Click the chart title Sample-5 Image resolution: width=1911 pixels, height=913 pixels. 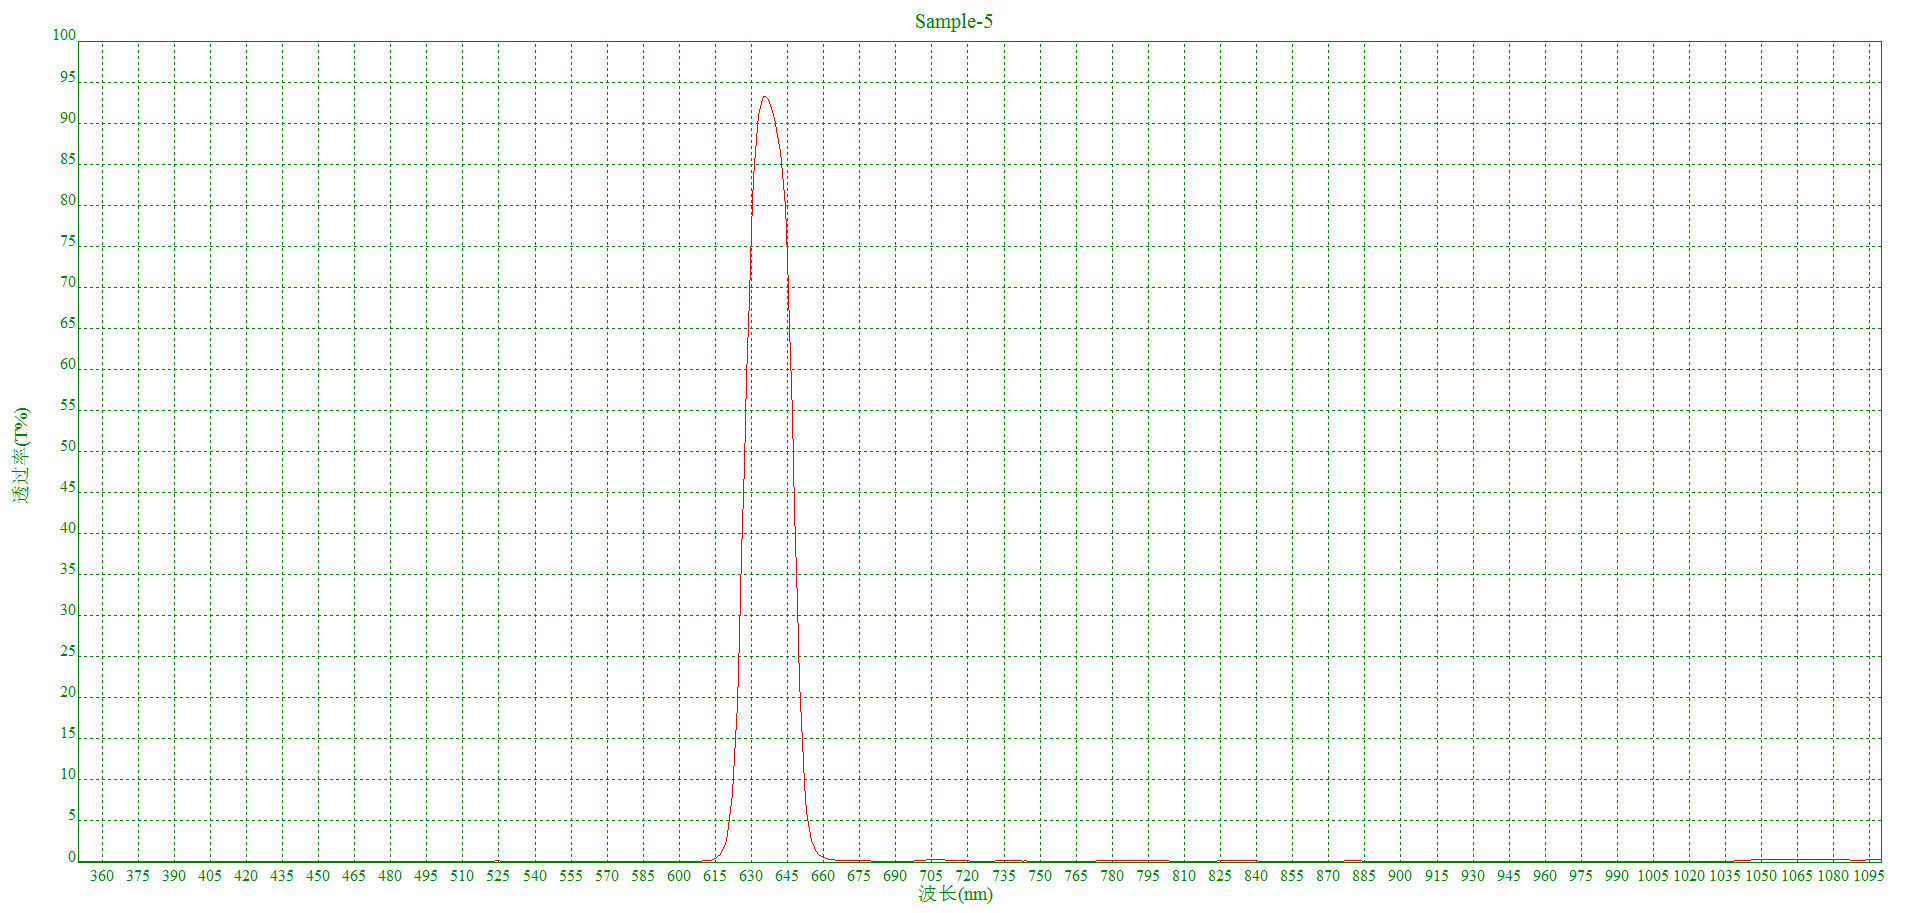click(x=953, y=21)
